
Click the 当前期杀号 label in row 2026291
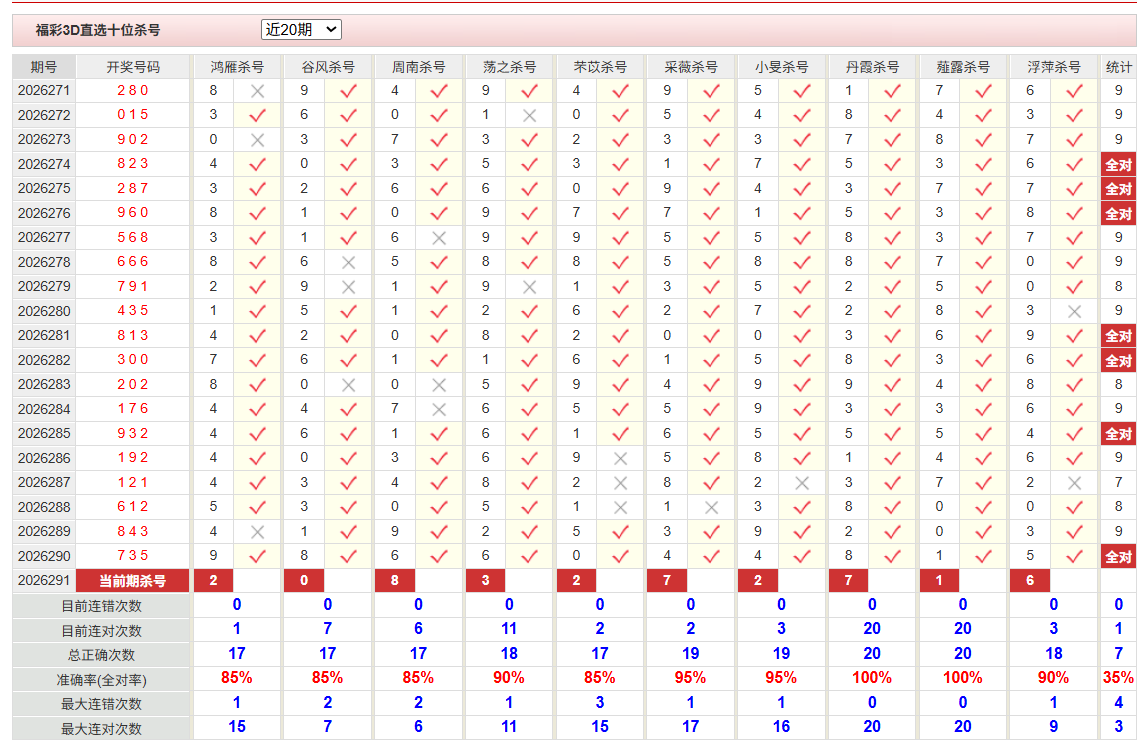tap(132, 581)
